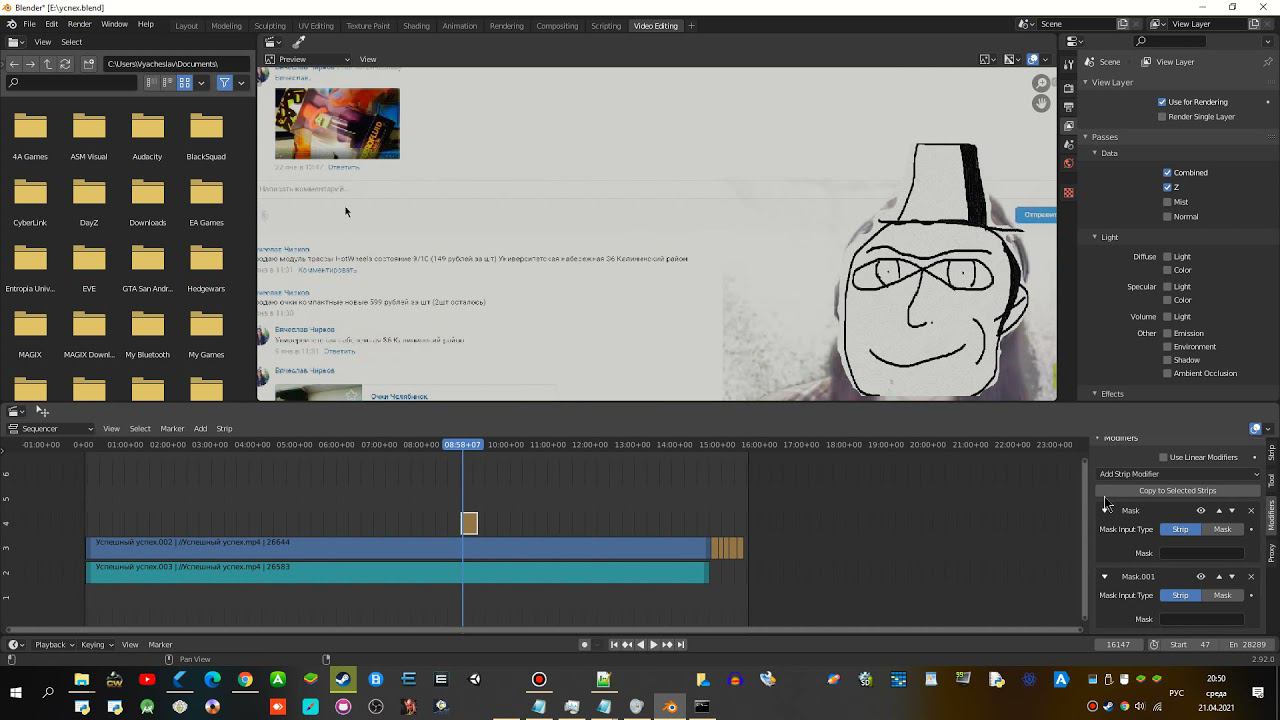1280x720 pixels.
Task: Switch to the Animation workspace tab
Action: [459, 25]
